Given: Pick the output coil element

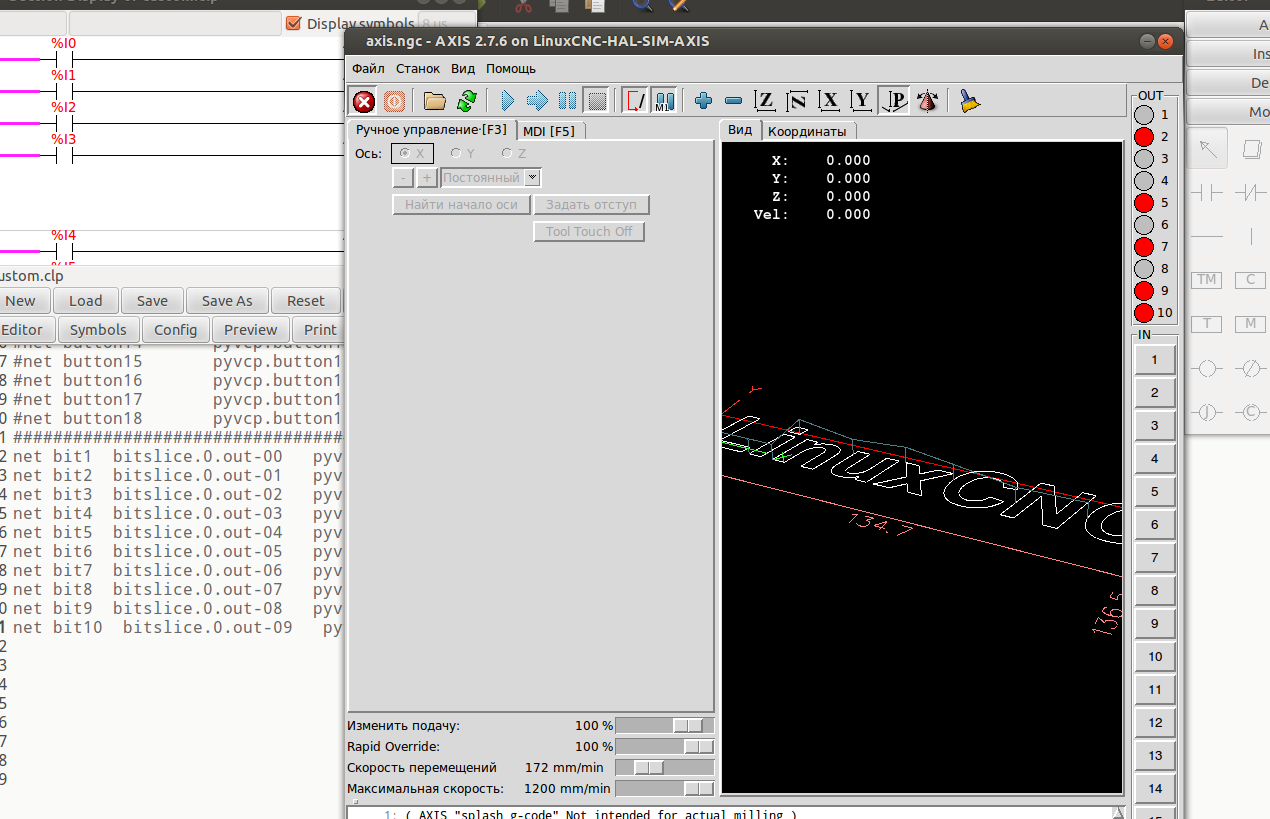Looking at the screenshot, I should pyautogui.click(x=1207, y=368).
